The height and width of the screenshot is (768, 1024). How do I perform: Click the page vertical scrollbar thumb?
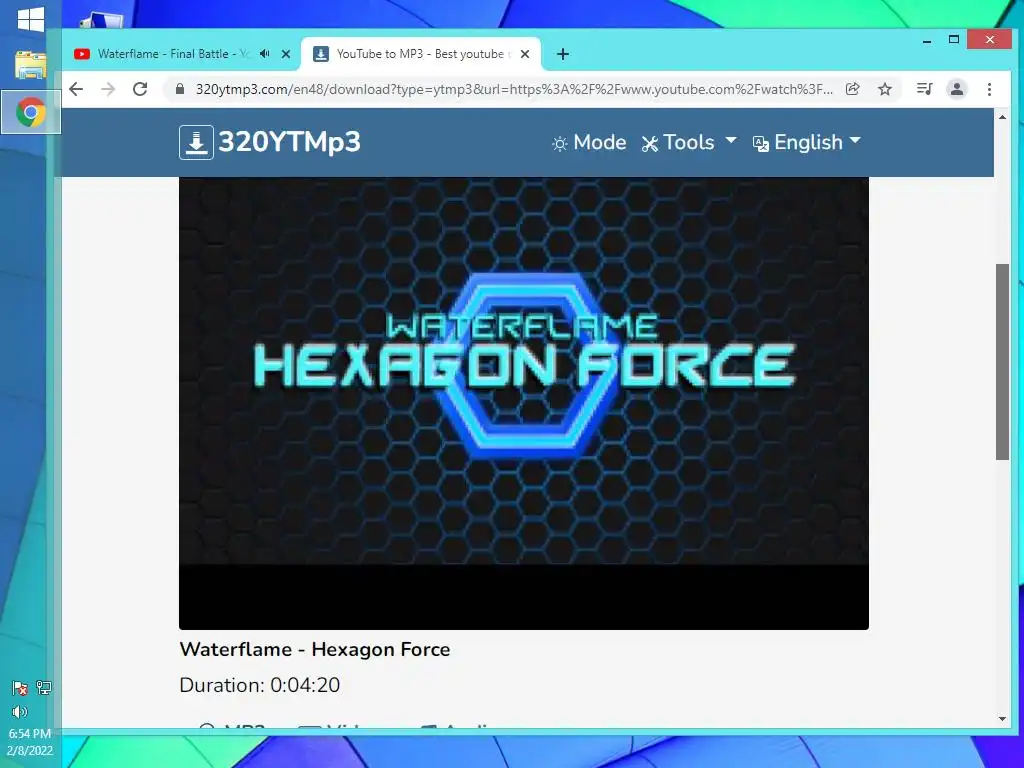click(1002, 362)
